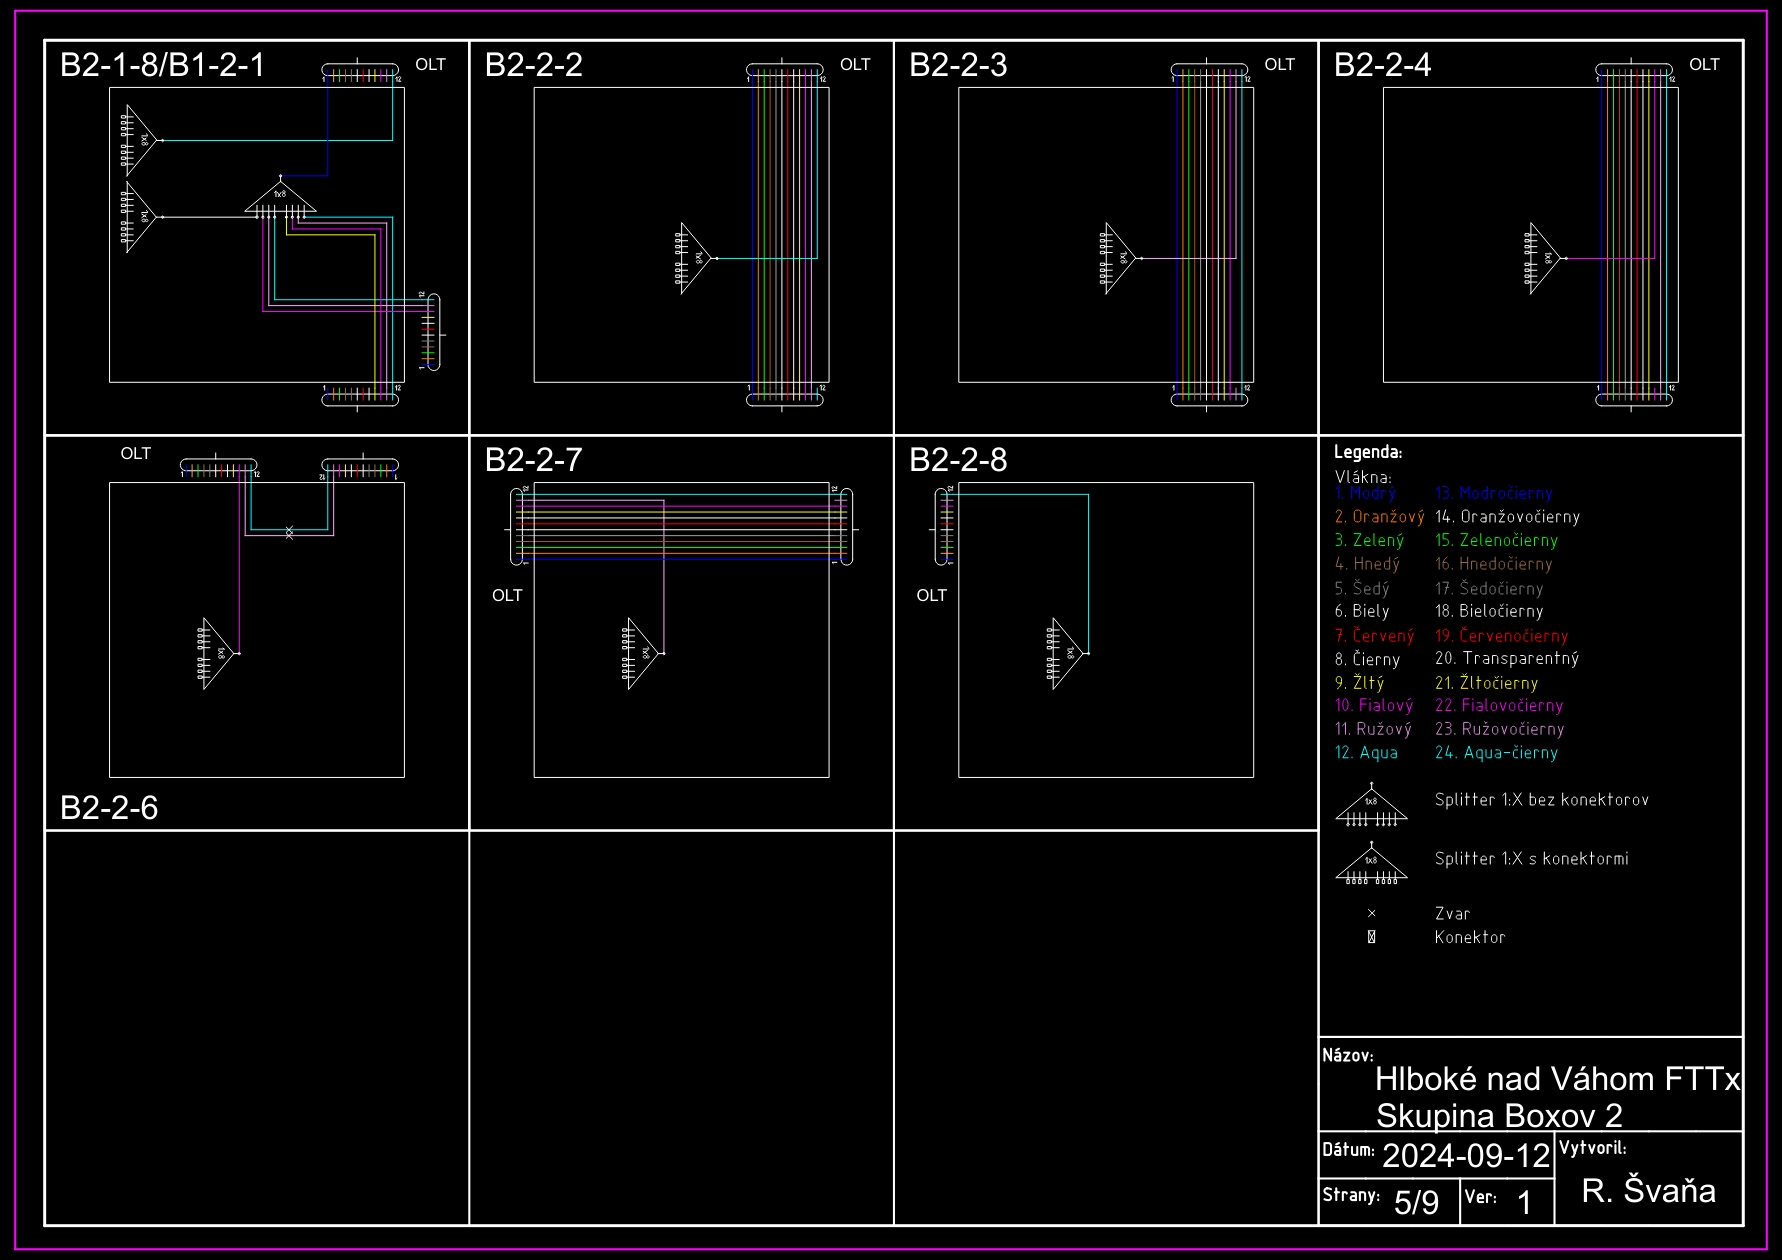Click the splitter symbol in box B2-2-8

point(1066,653)
